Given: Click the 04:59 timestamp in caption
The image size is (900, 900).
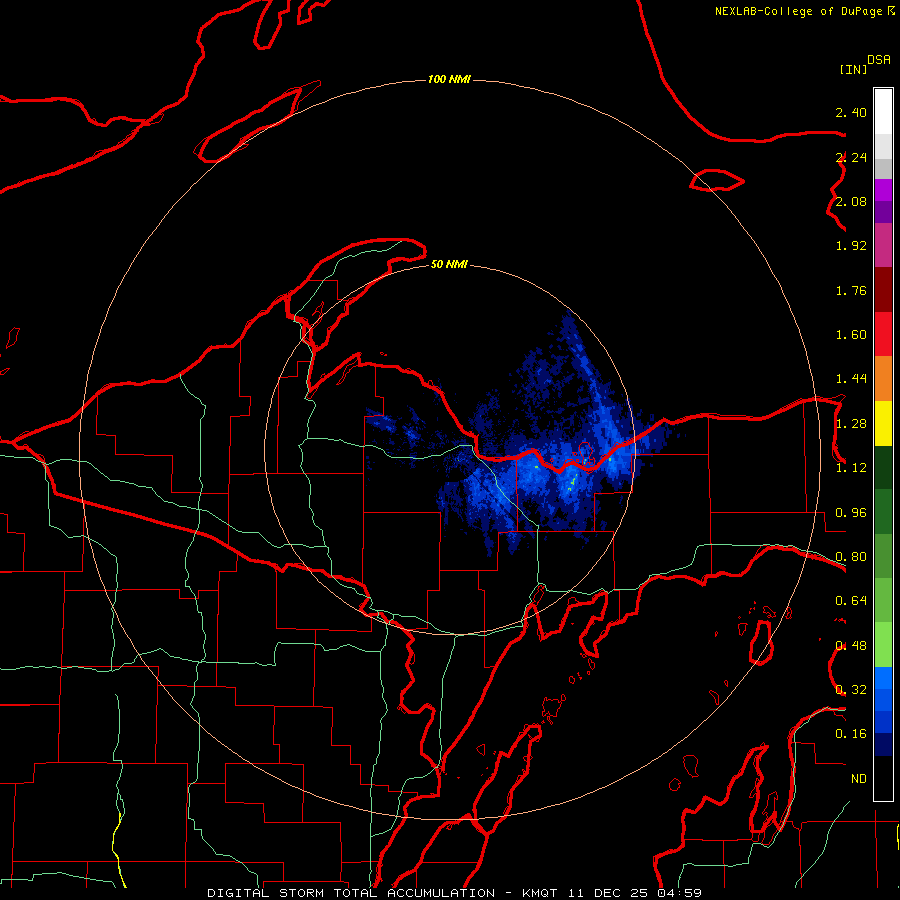Looking at the screenshot, I should point(681,893).
